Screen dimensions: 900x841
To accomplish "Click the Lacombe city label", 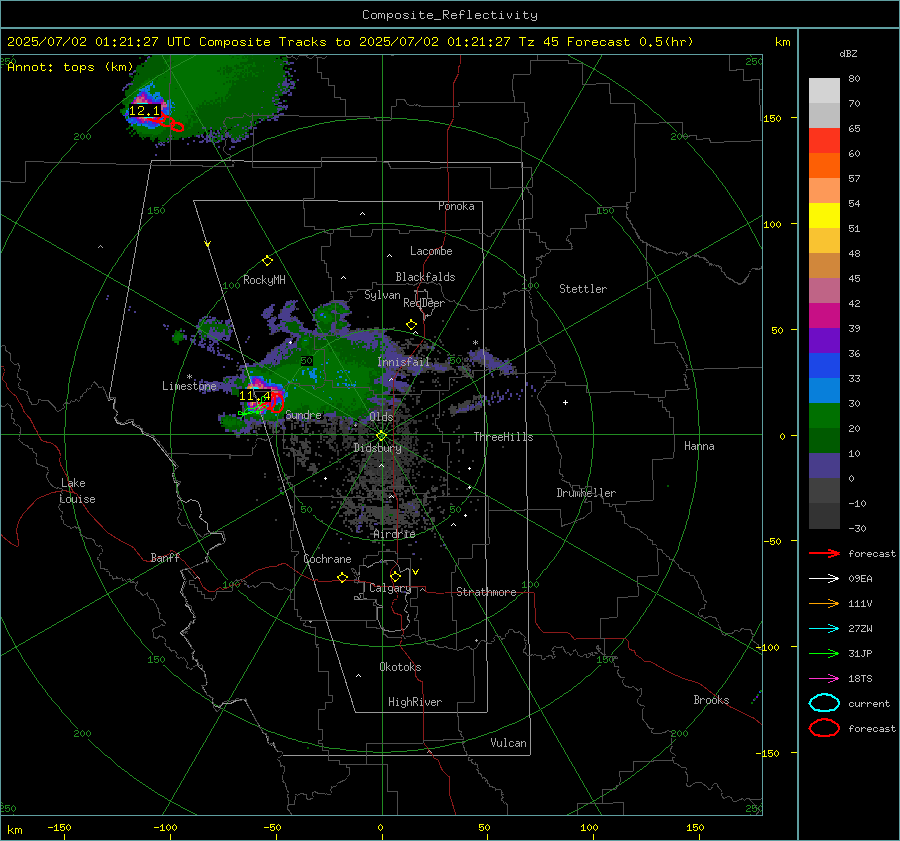I will pos(431,251).
